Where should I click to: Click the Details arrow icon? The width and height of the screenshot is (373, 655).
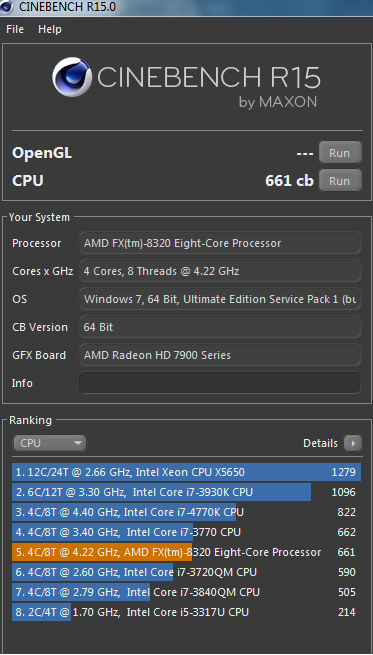pyautogui.click(x=353, y=443)
